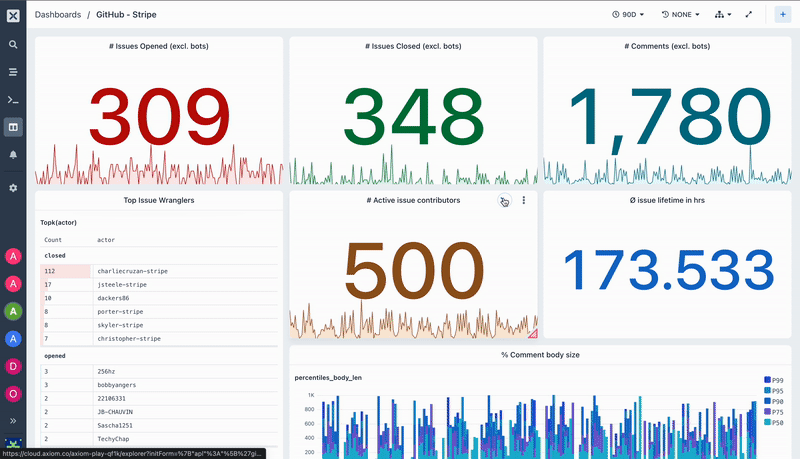Open the hierarchy diagram icon dropdown in the header
Image resolution: width=800 pixels, height=459 pixels.
click(723, 15)
